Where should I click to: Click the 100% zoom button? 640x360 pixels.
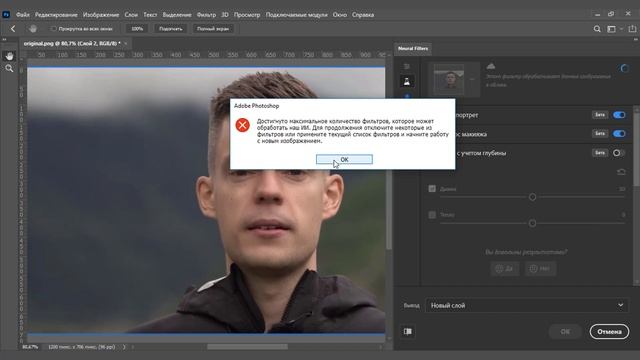coord(137,29)
